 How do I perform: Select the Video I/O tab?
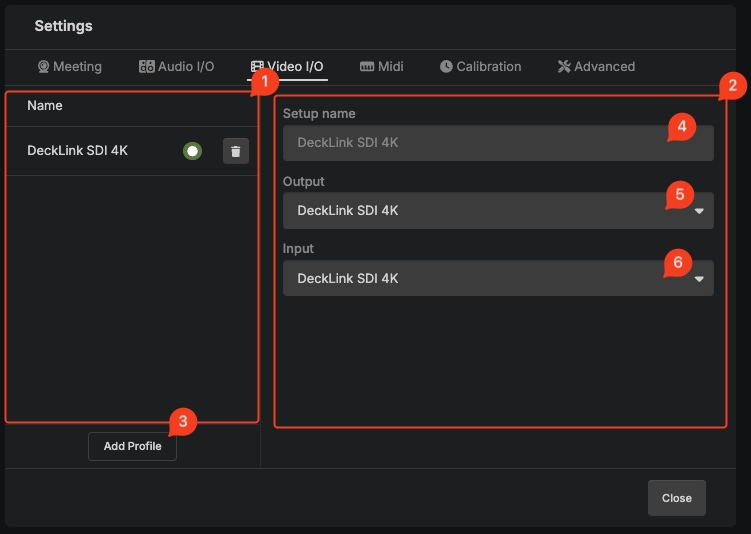point(287,67)
